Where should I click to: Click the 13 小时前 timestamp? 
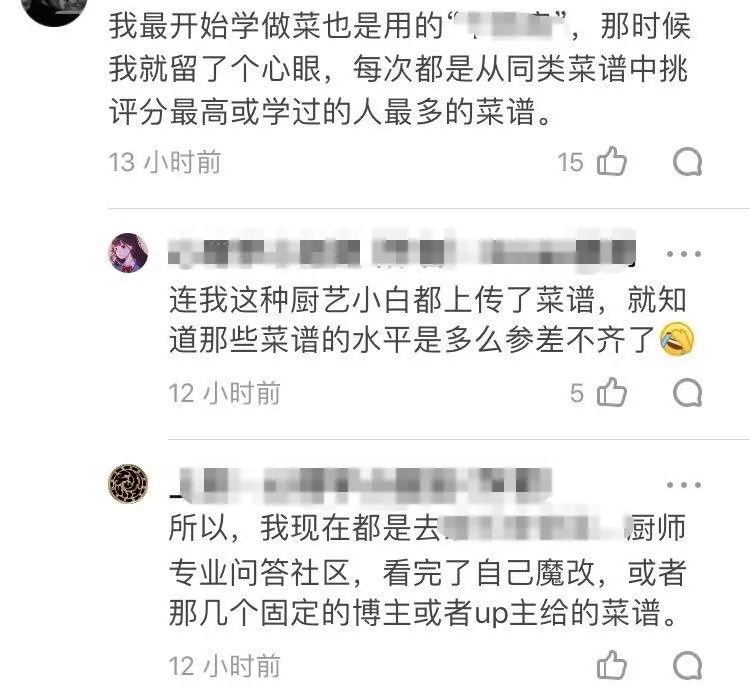pos(165,162)
